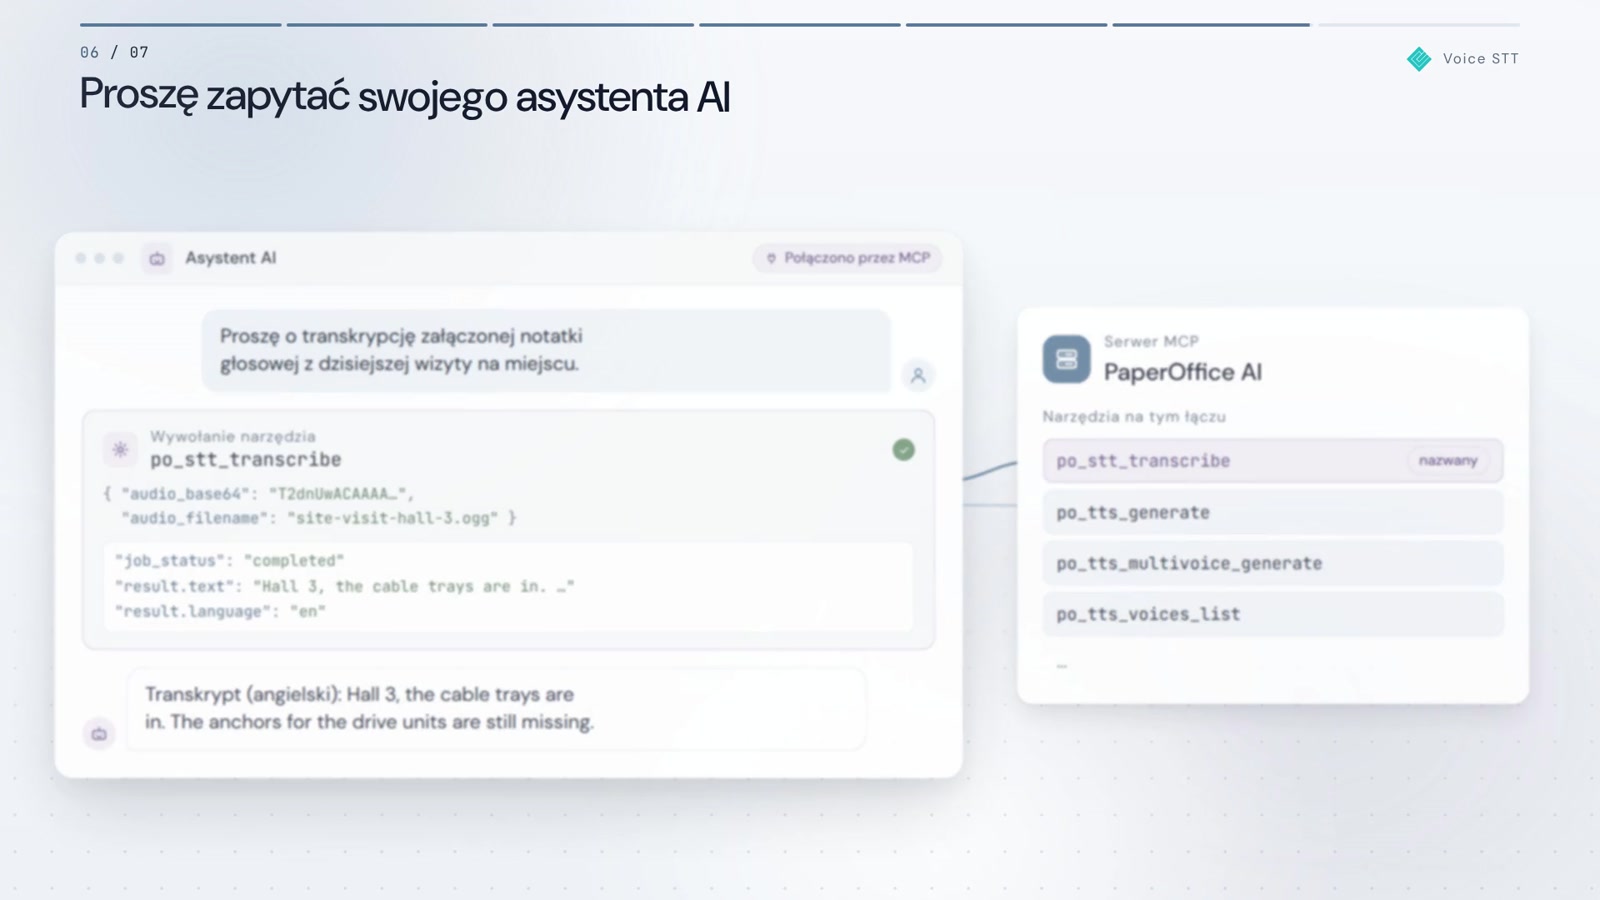Select the po_tts_voices_list tool row
This screenshot has height=900, width=1600.
point(1272,614)
